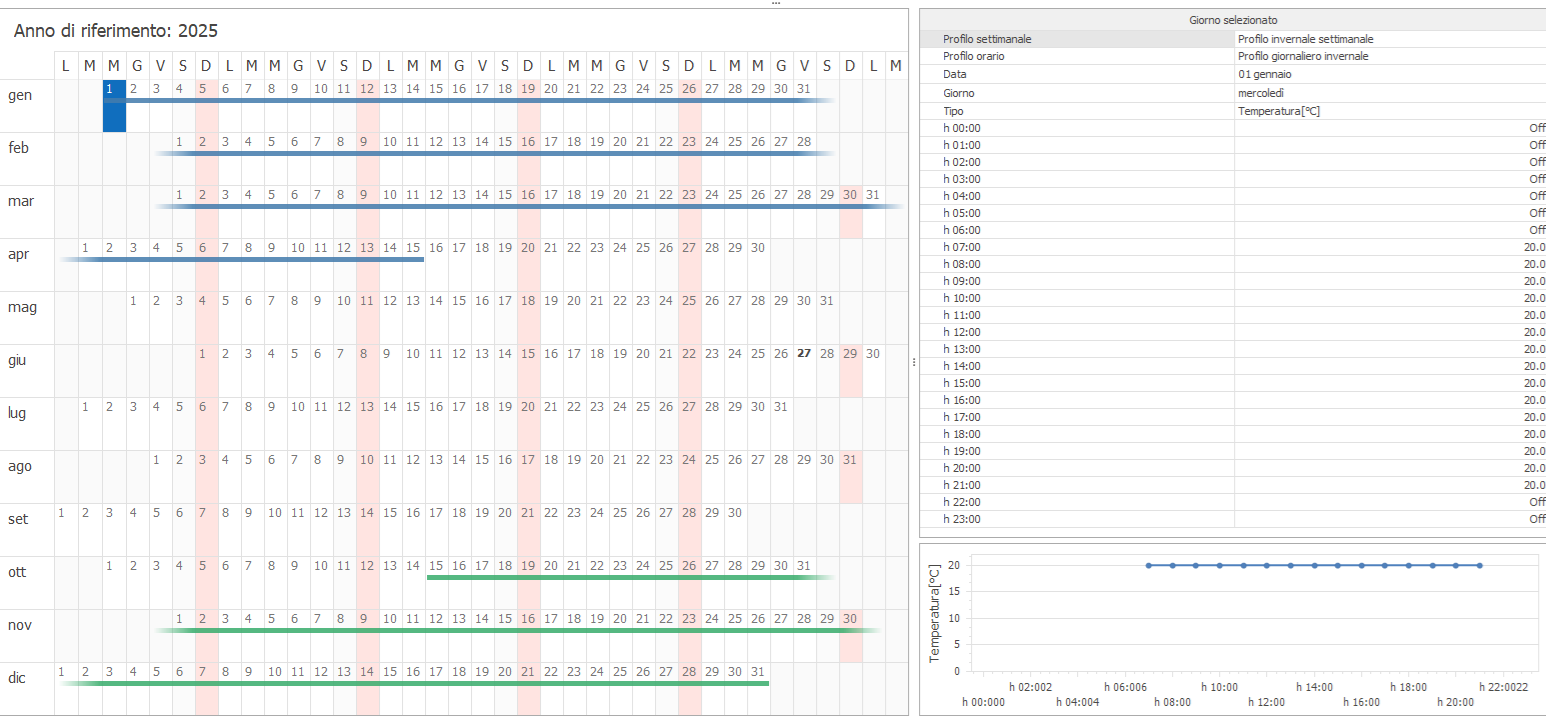The width and height of the screenshot is (1546, 716).
Task: Select the highlighted 1 gennaio day cell
Action: tap(114, 105)
